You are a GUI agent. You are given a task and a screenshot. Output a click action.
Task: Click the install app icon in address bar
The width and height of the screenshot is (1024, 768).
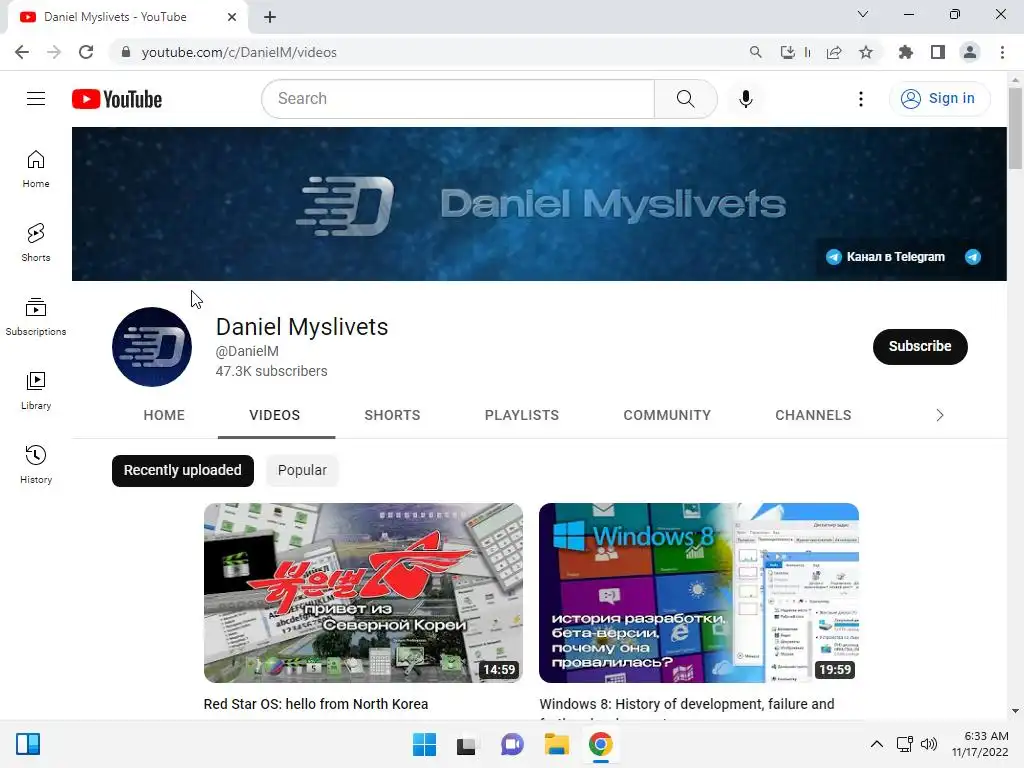[788, 52]
